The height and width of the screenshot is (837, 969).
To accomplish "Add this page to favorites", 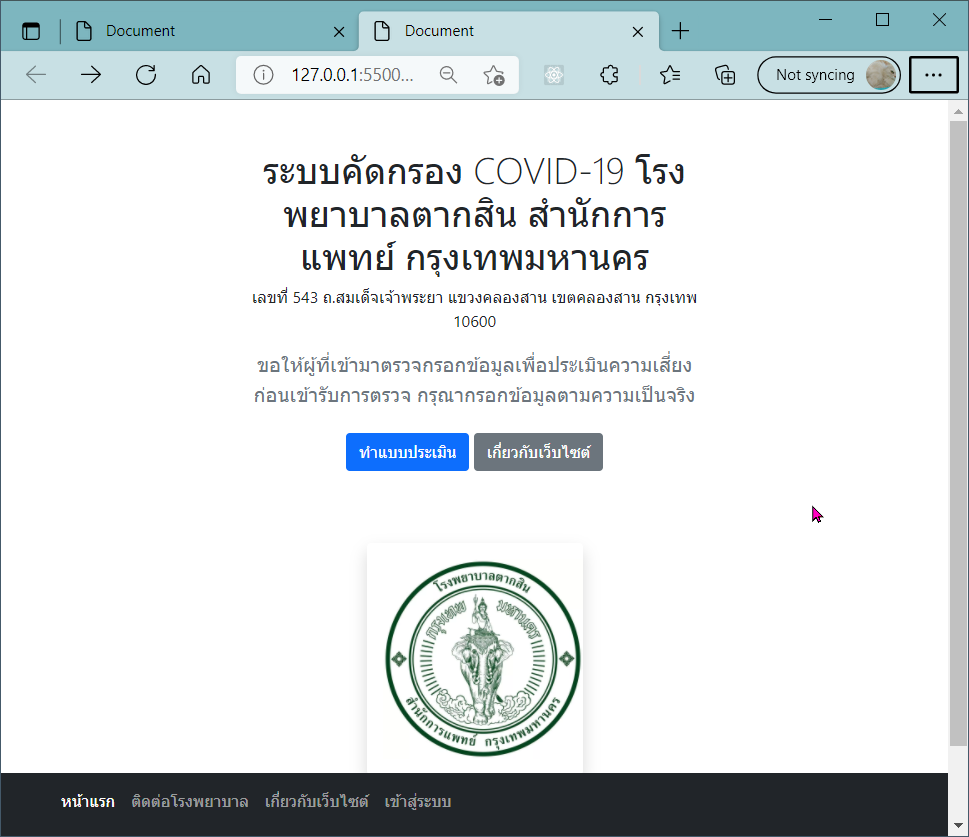I will (x=494, y=75).
